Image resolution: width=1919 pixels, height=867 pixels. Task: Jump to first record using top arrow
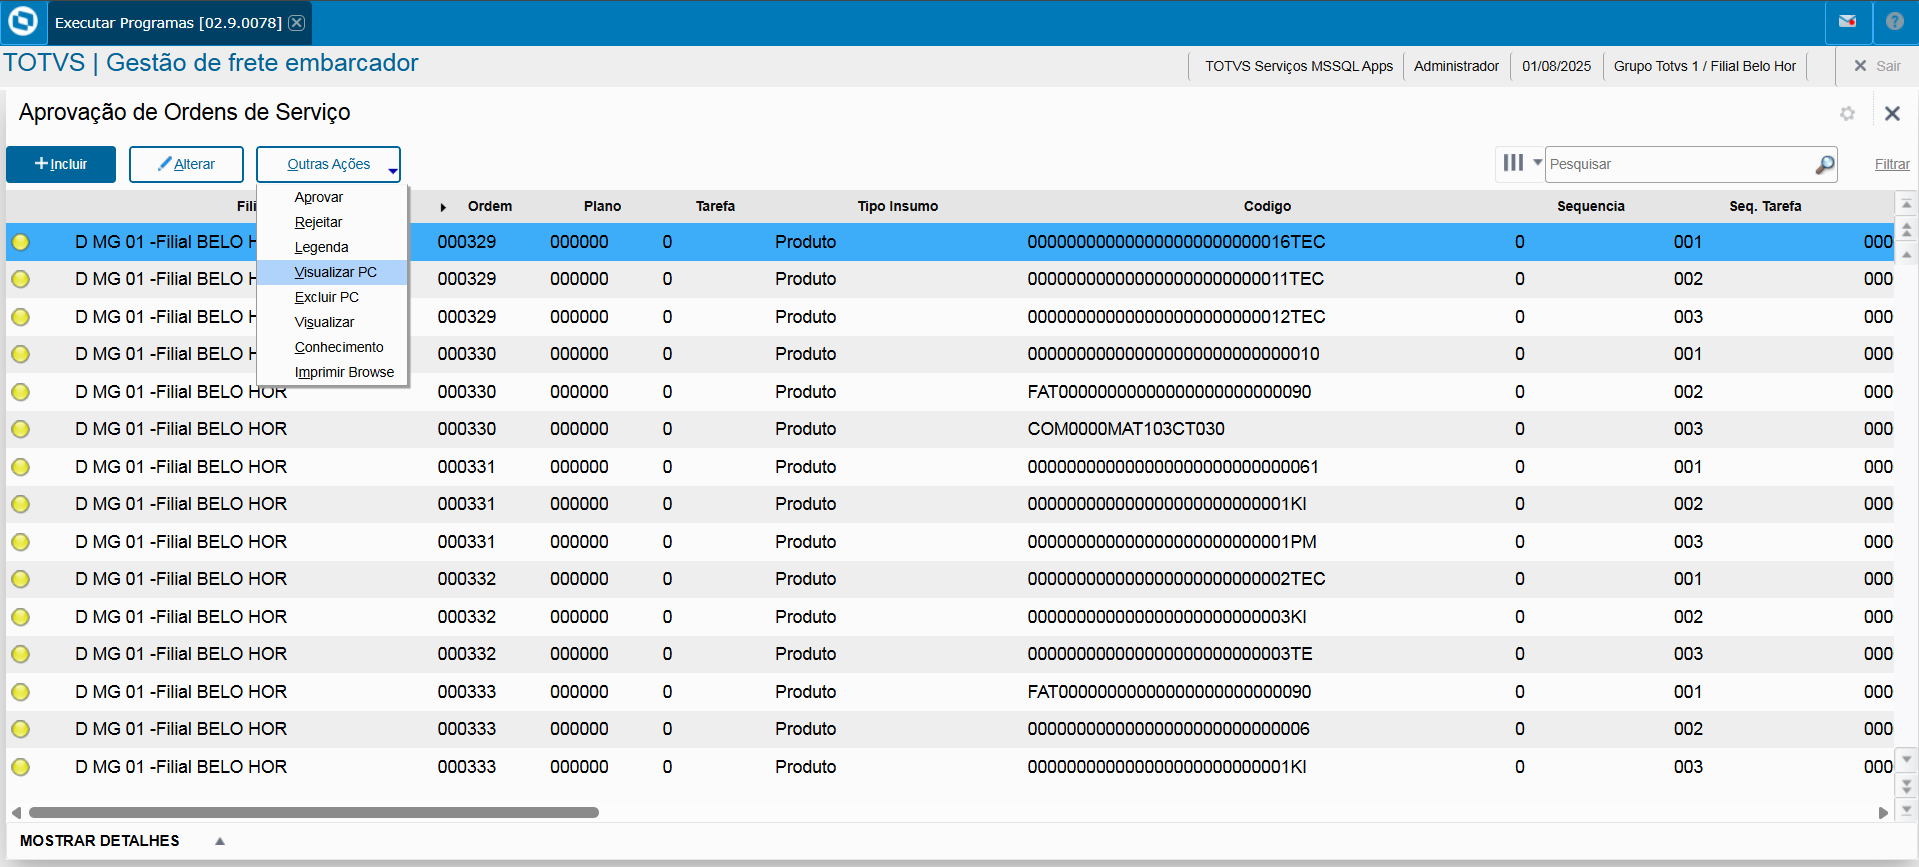[1907, 204]
